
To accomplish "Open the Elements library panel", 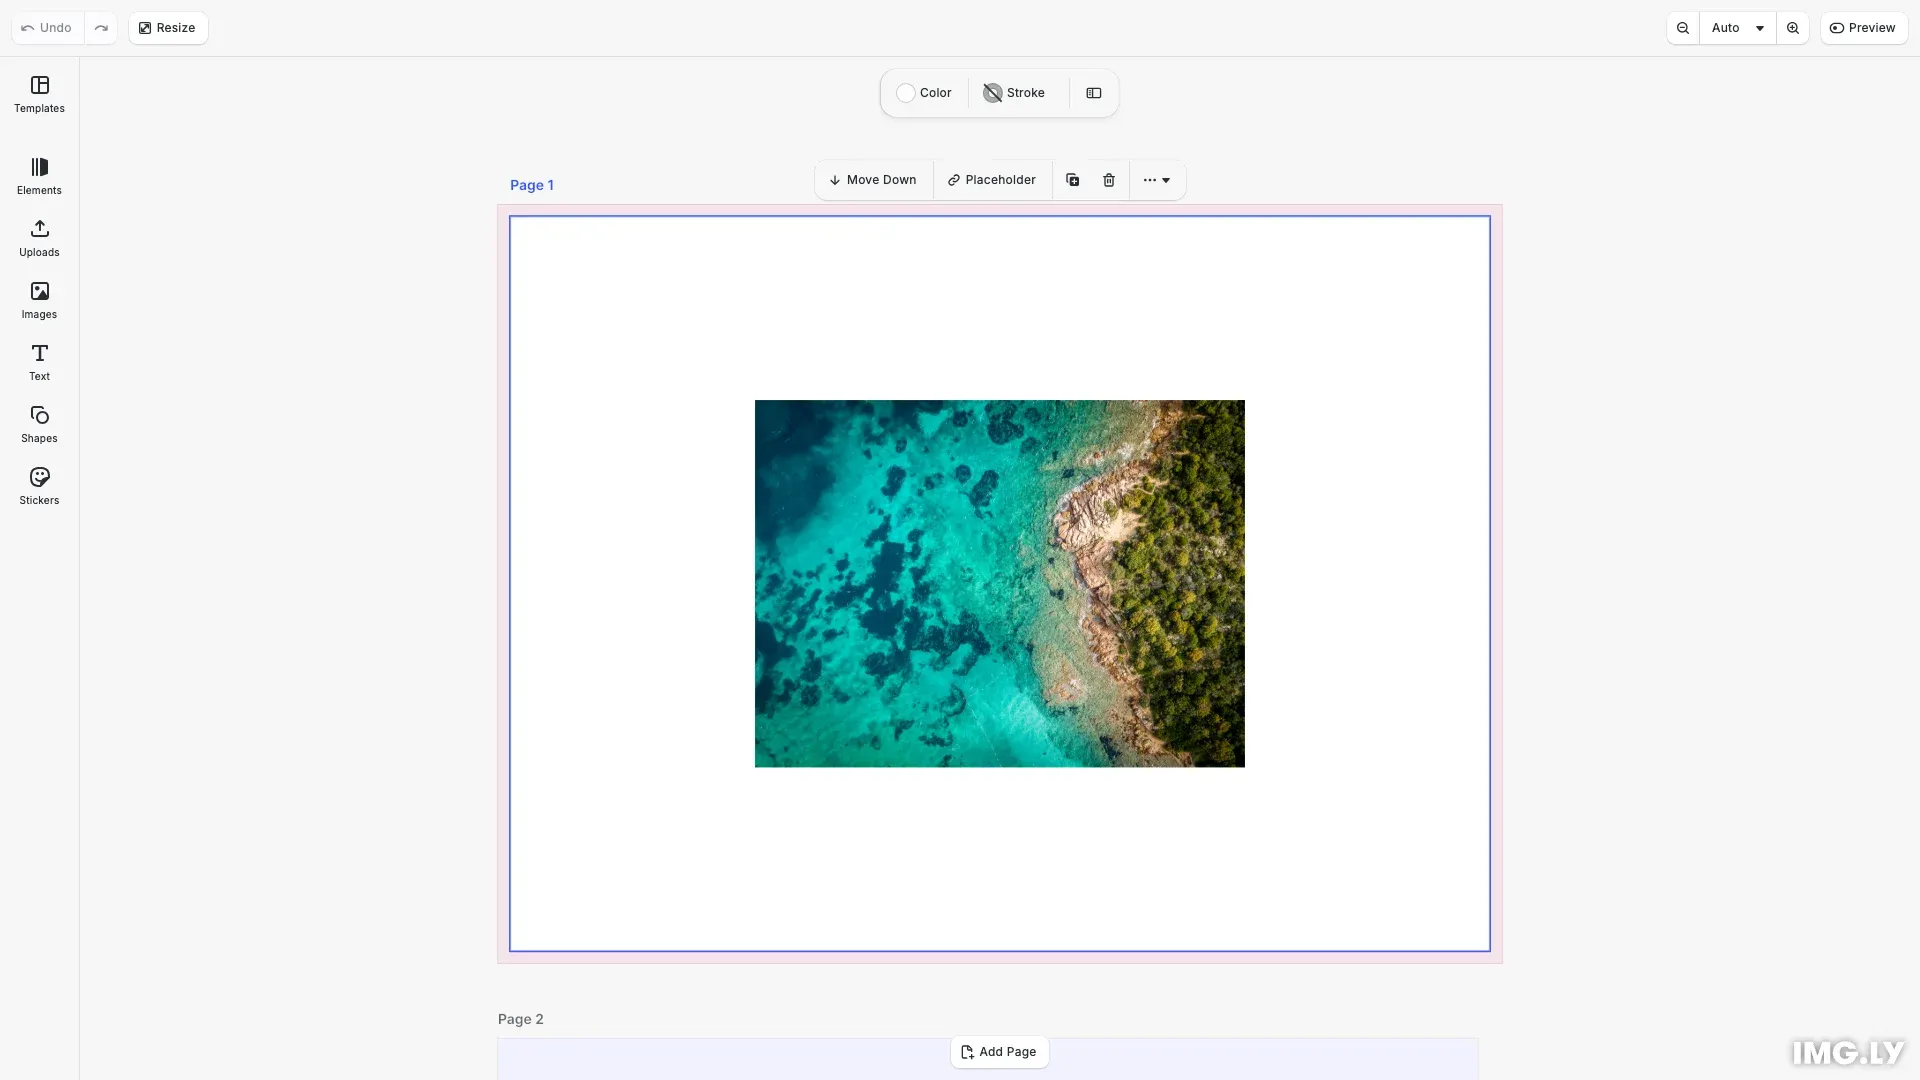I will [39, 176].
